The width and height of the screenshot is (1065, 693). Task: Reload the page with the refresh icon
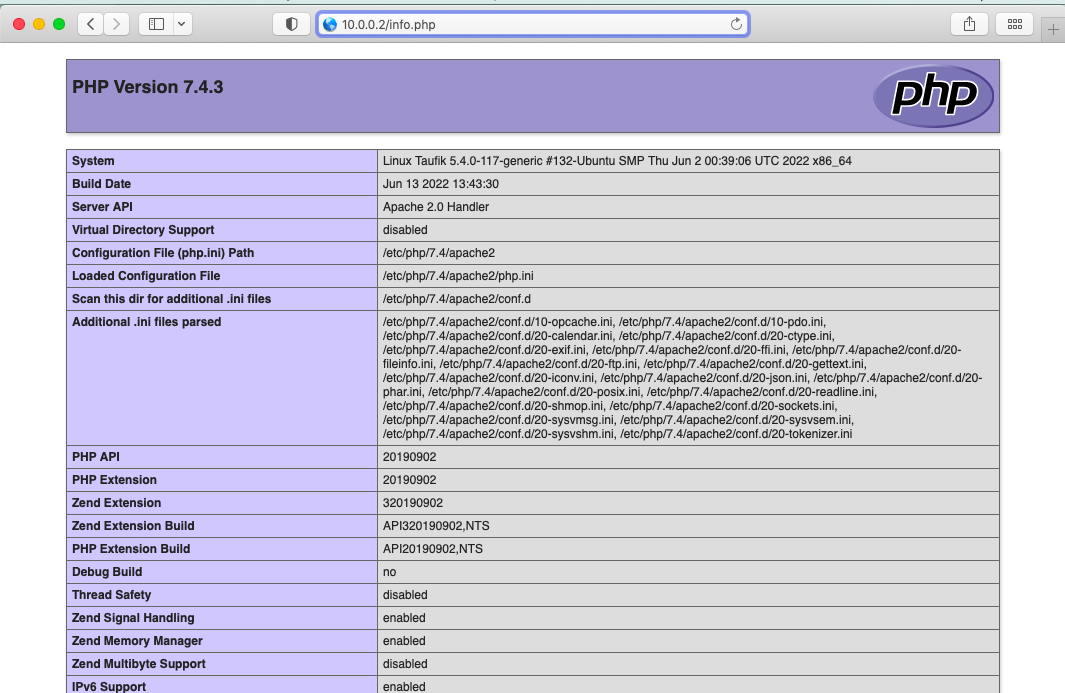tap(736, 24)
